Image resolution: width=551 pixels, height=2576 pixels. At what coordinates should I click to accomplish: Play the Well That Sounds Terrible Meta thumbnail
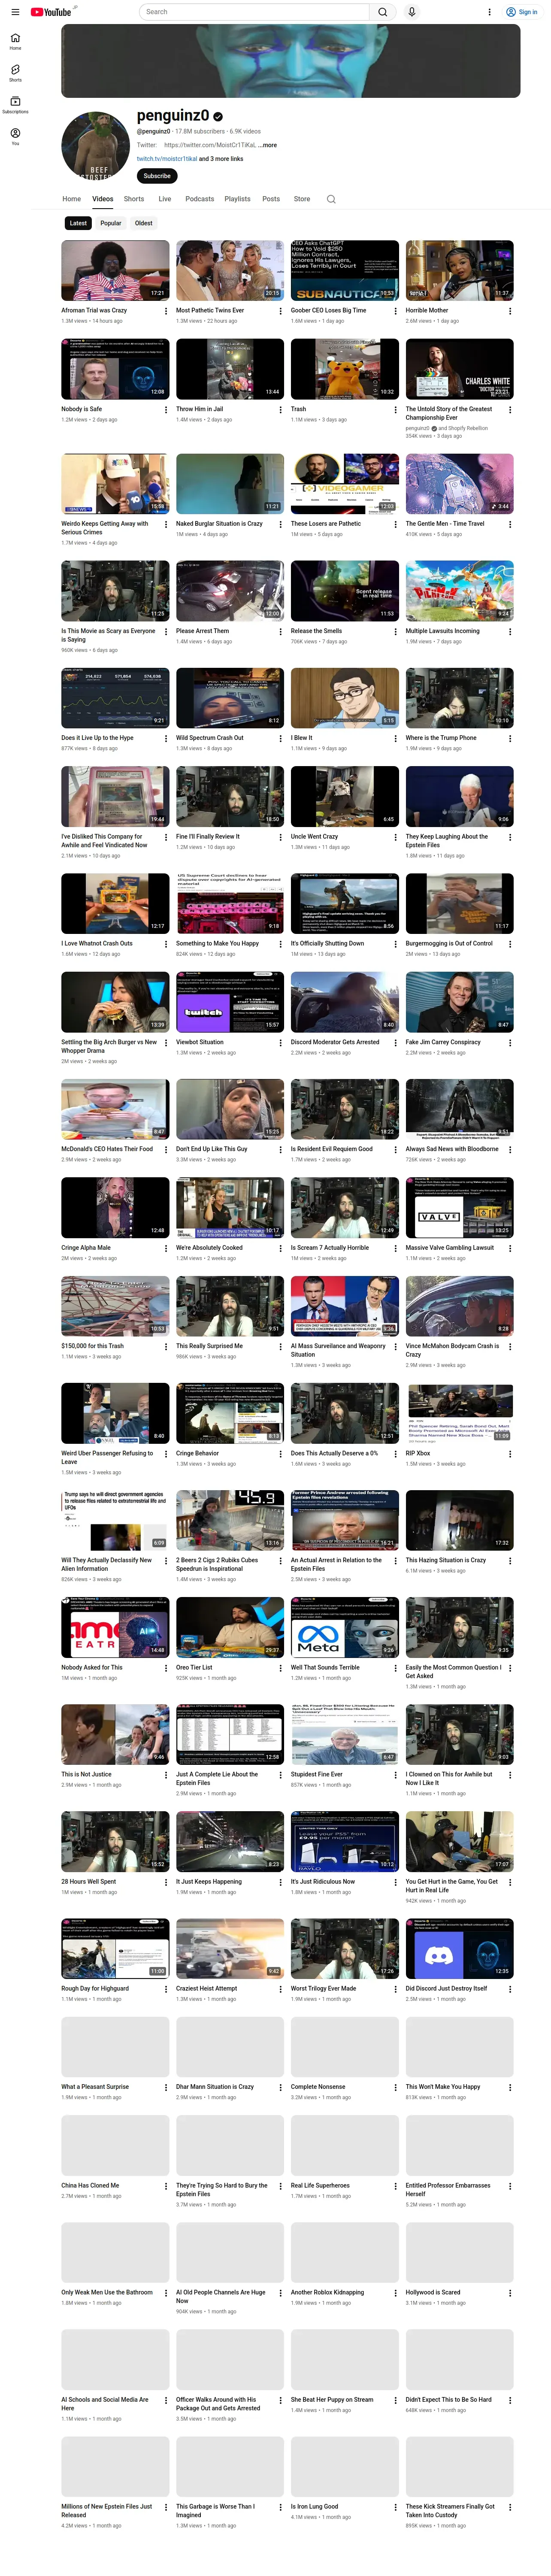(345, 1628)
